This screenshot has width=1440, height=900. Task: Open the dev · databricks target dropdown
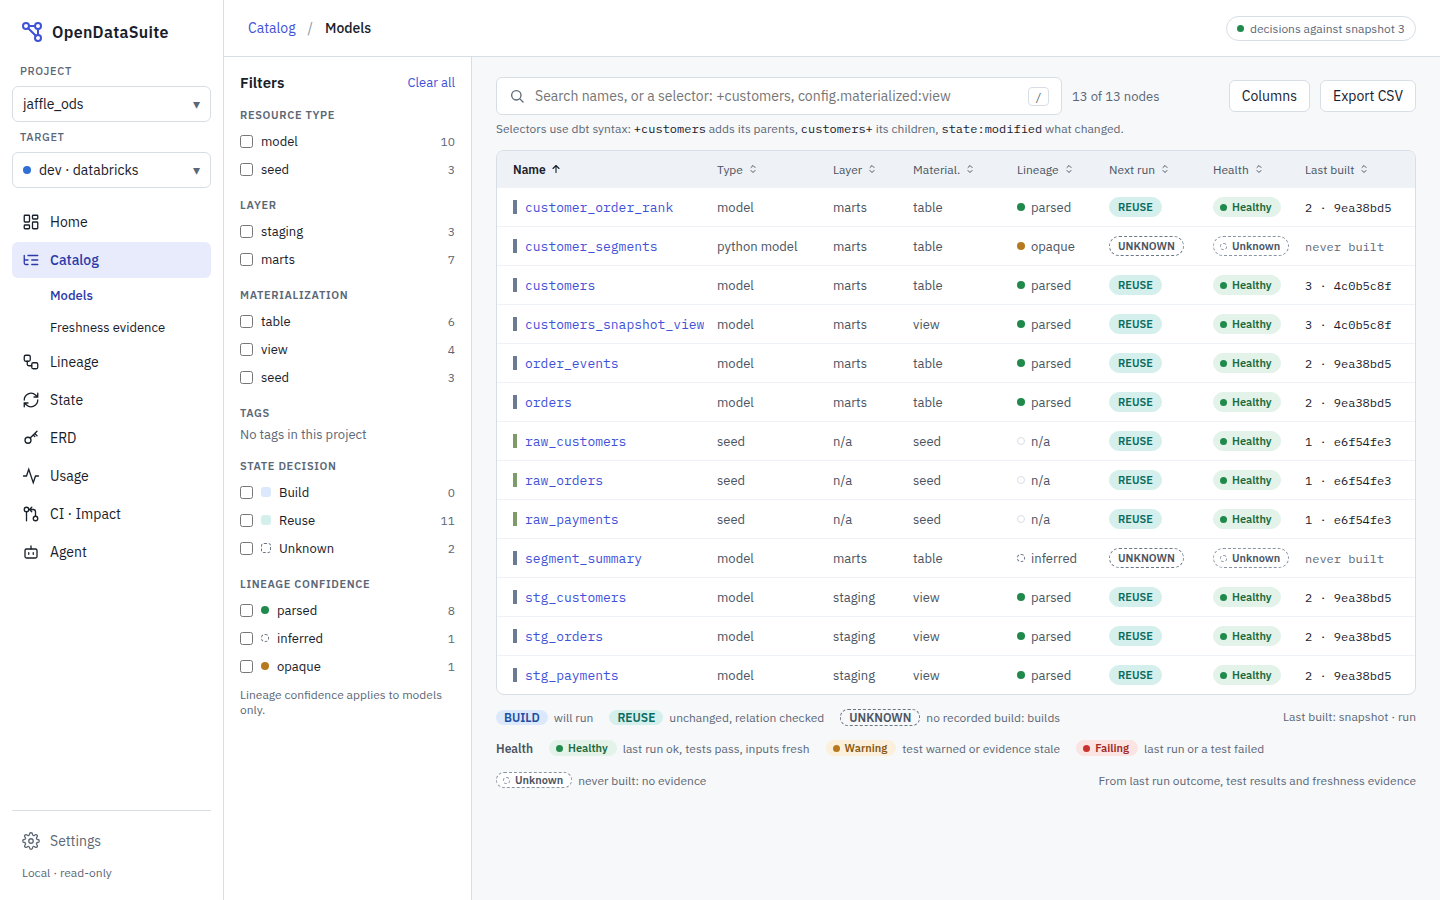click(x=111, y=170)
